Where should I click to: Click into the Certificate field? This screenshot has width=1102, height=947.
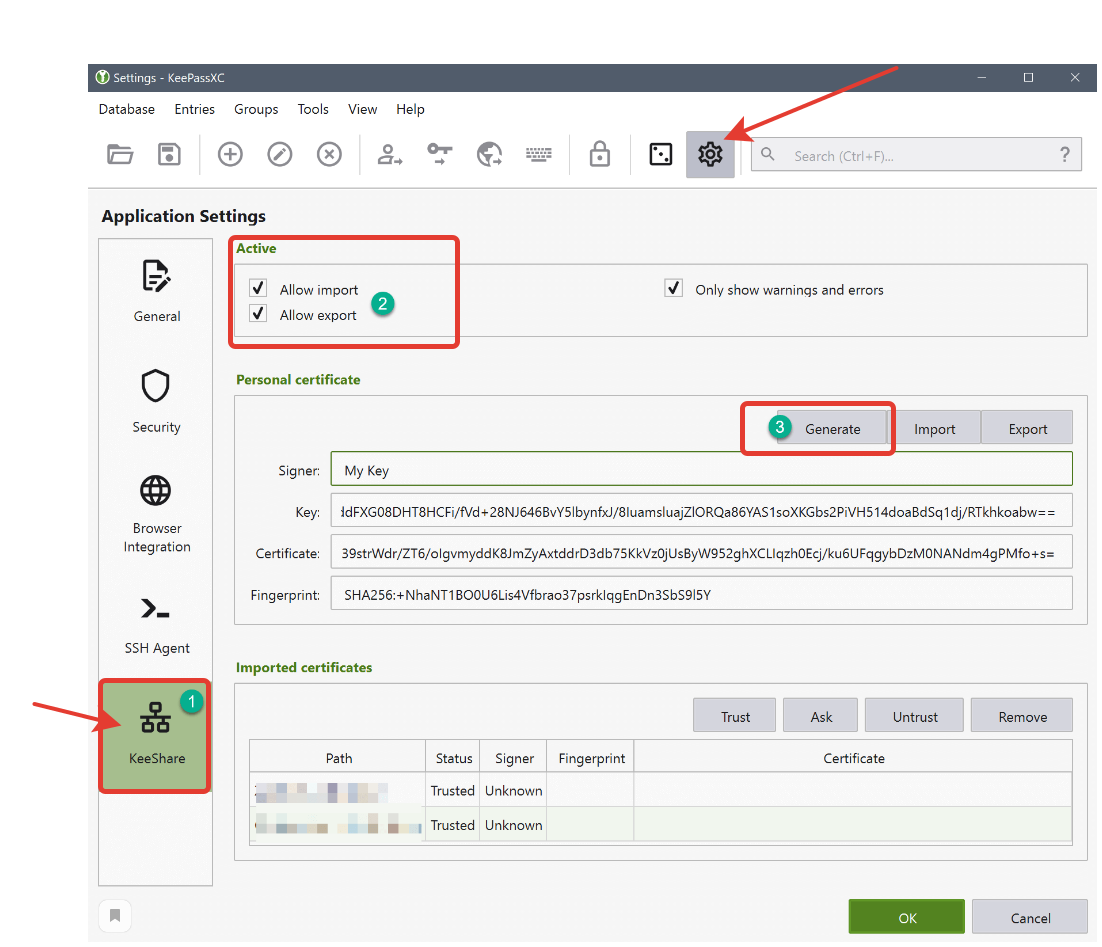click(x=701, y=553)
